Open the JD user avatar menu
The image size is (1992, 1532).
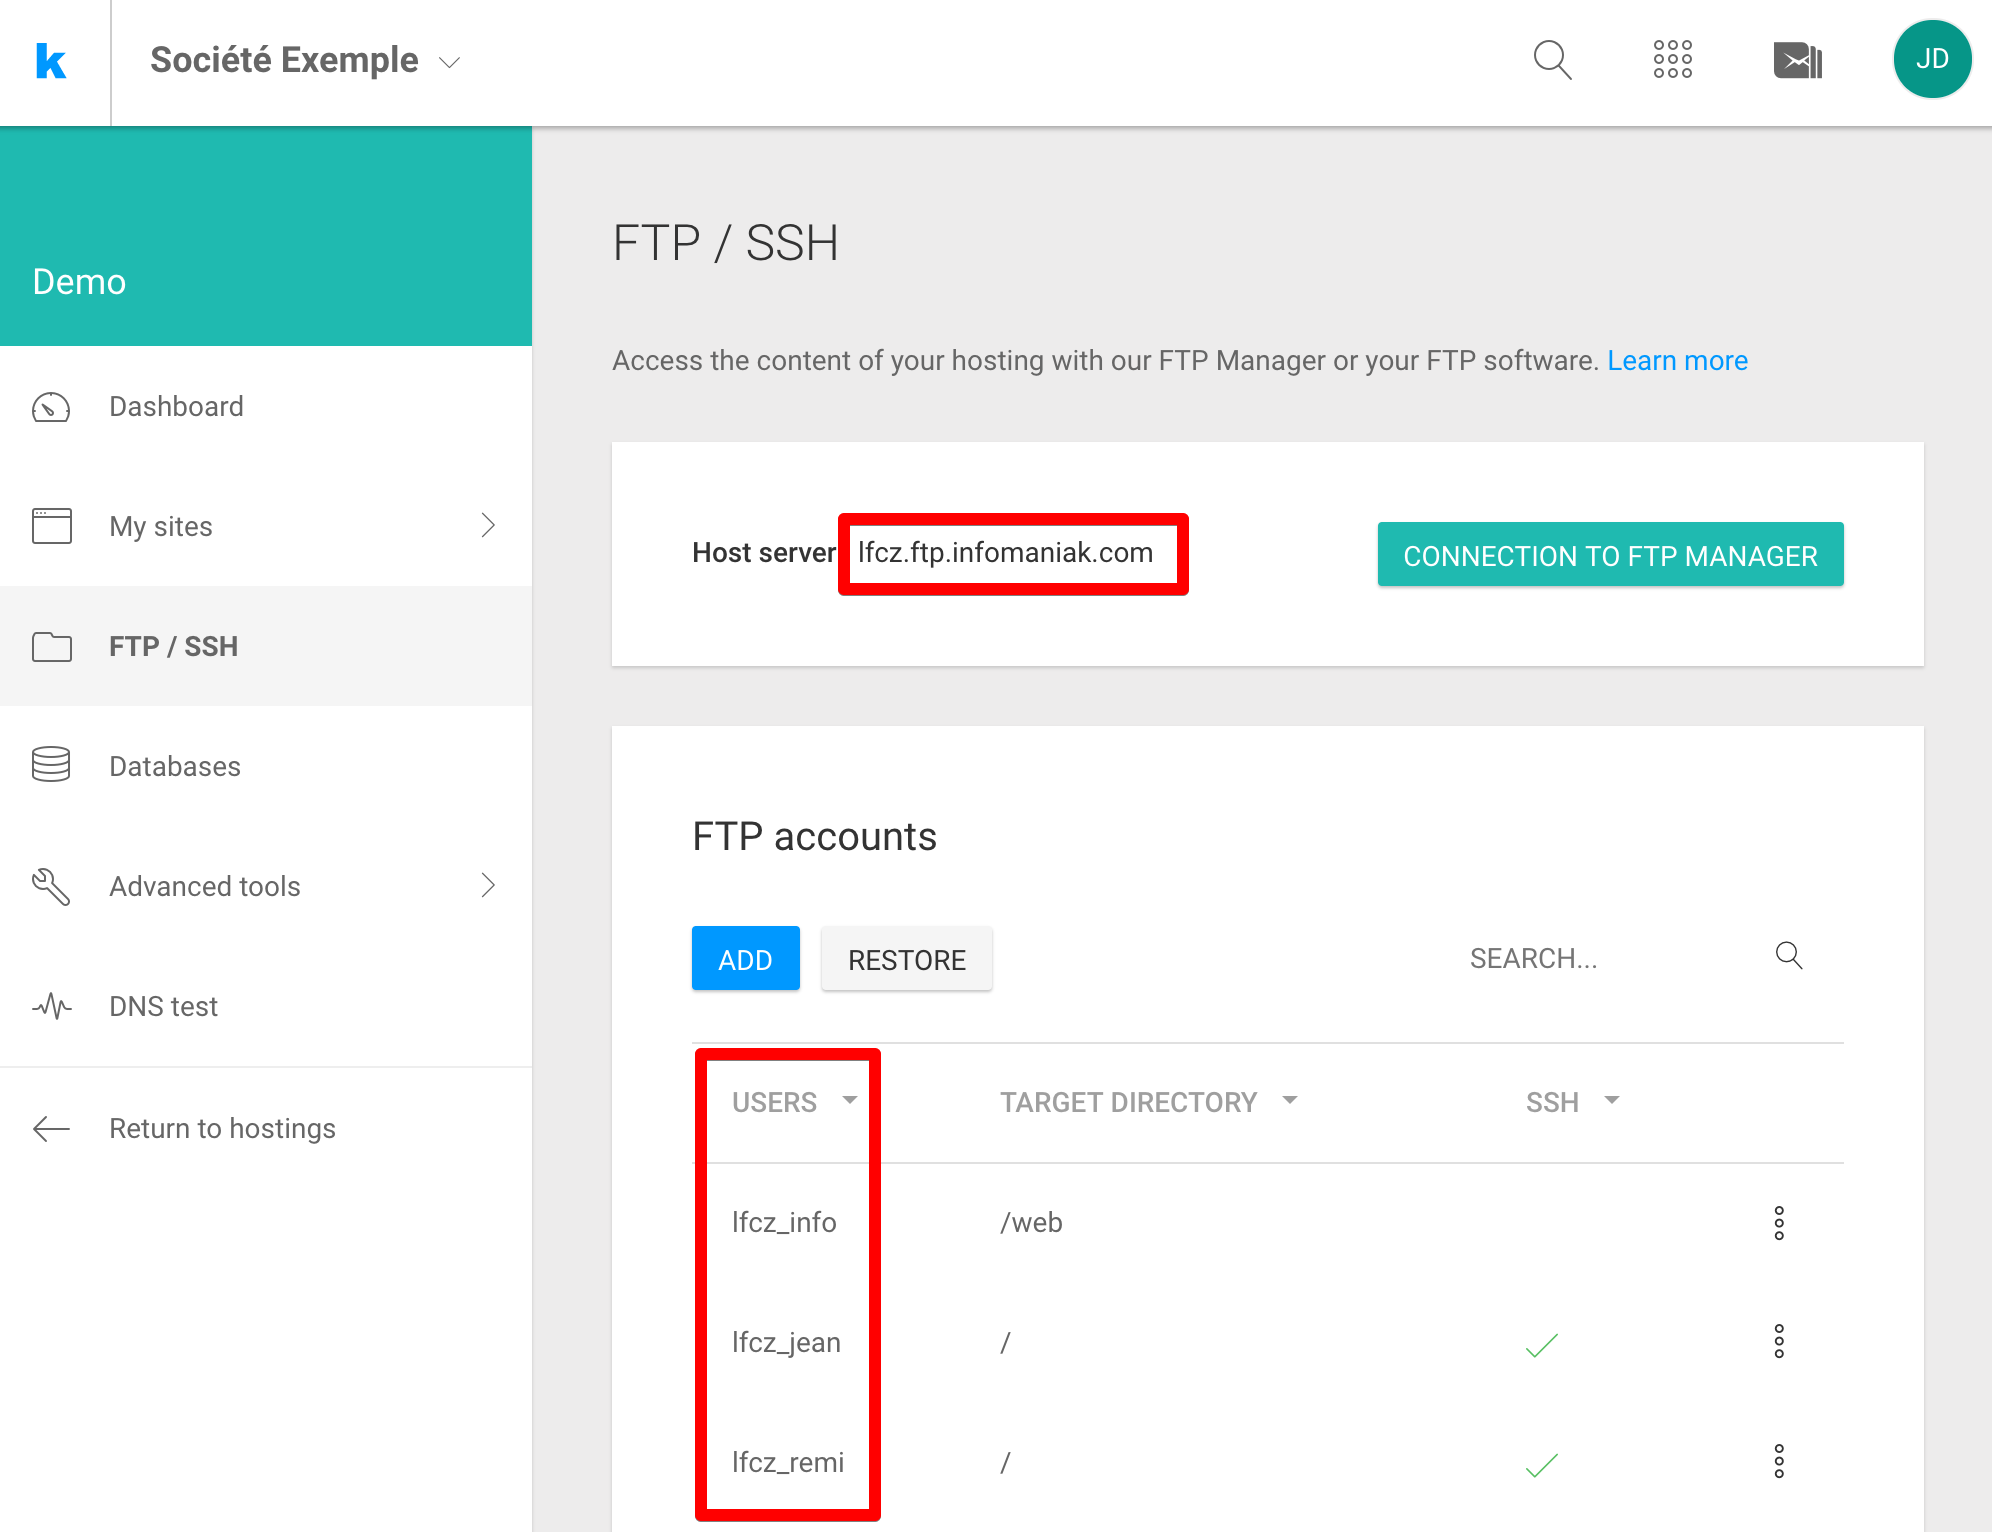(1931, 59)
